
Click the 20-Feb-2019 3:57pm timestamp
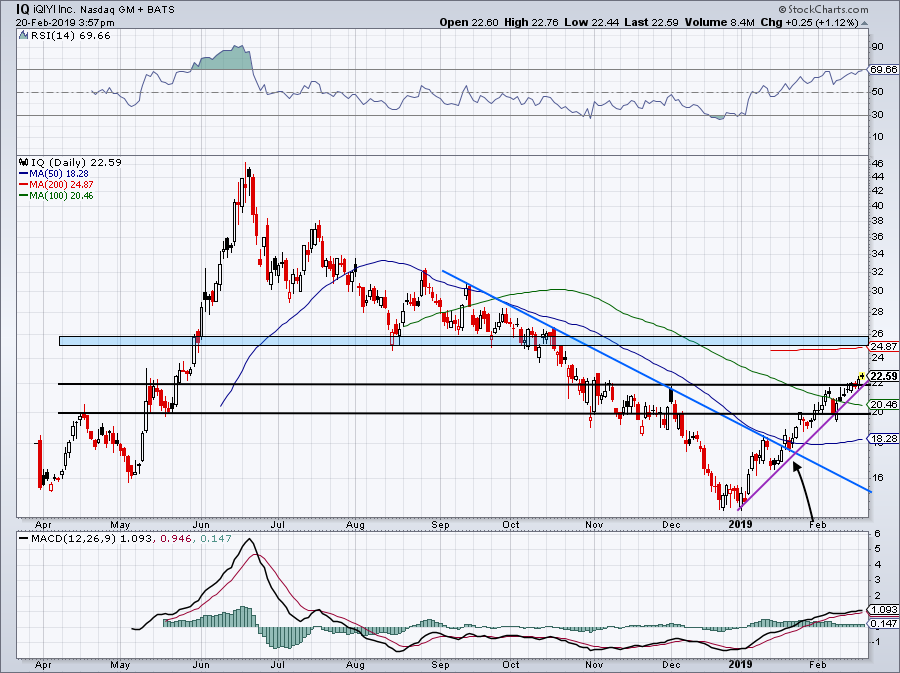point(65,23)
